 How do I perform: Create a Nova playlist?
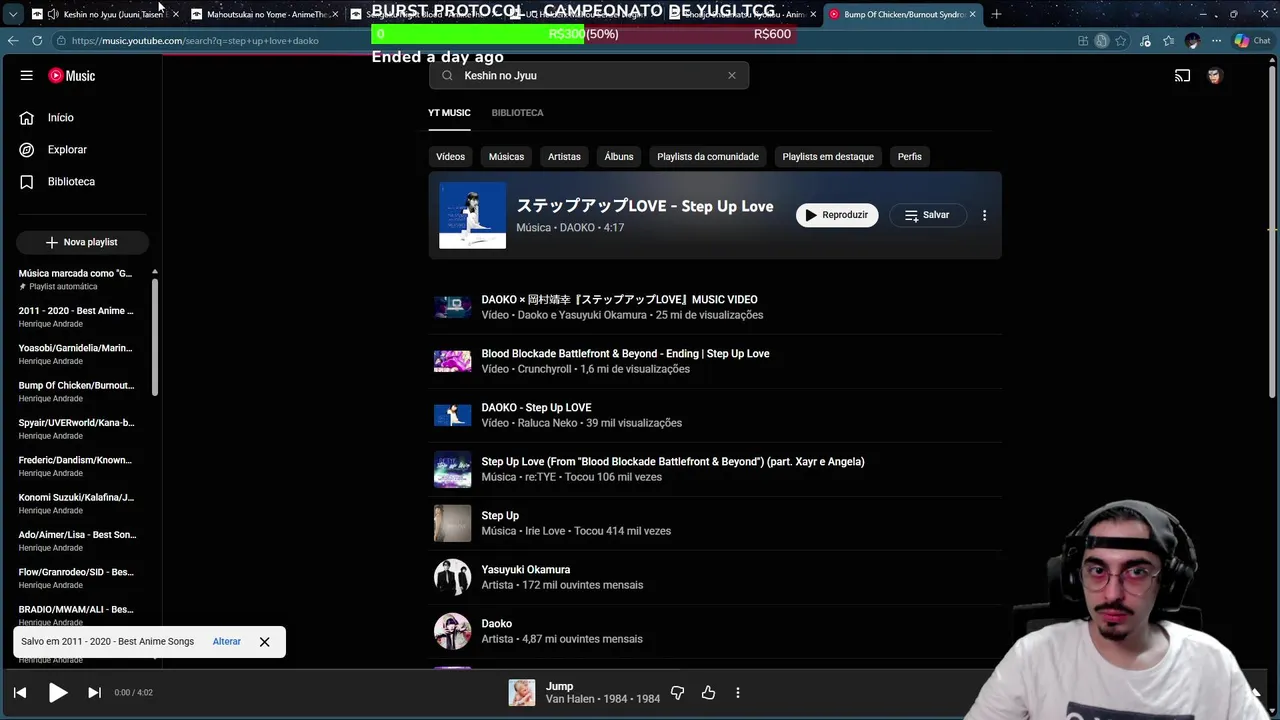coord(82,242)
